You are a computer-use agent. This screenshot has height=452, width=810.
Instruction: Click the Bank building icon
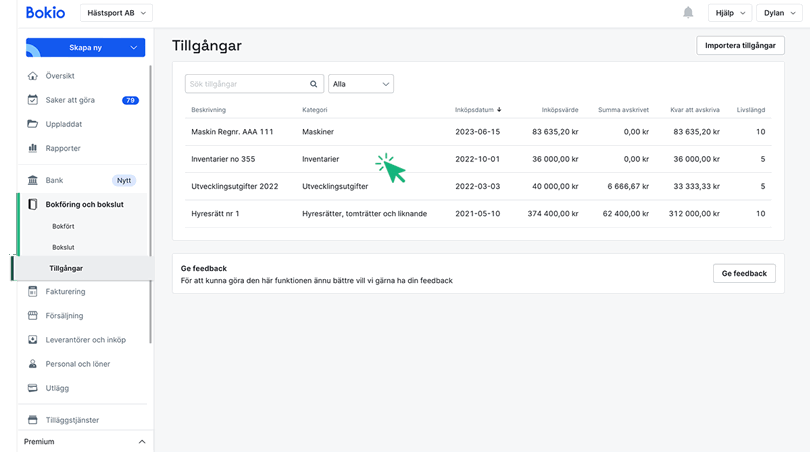[x=33, y=181]
